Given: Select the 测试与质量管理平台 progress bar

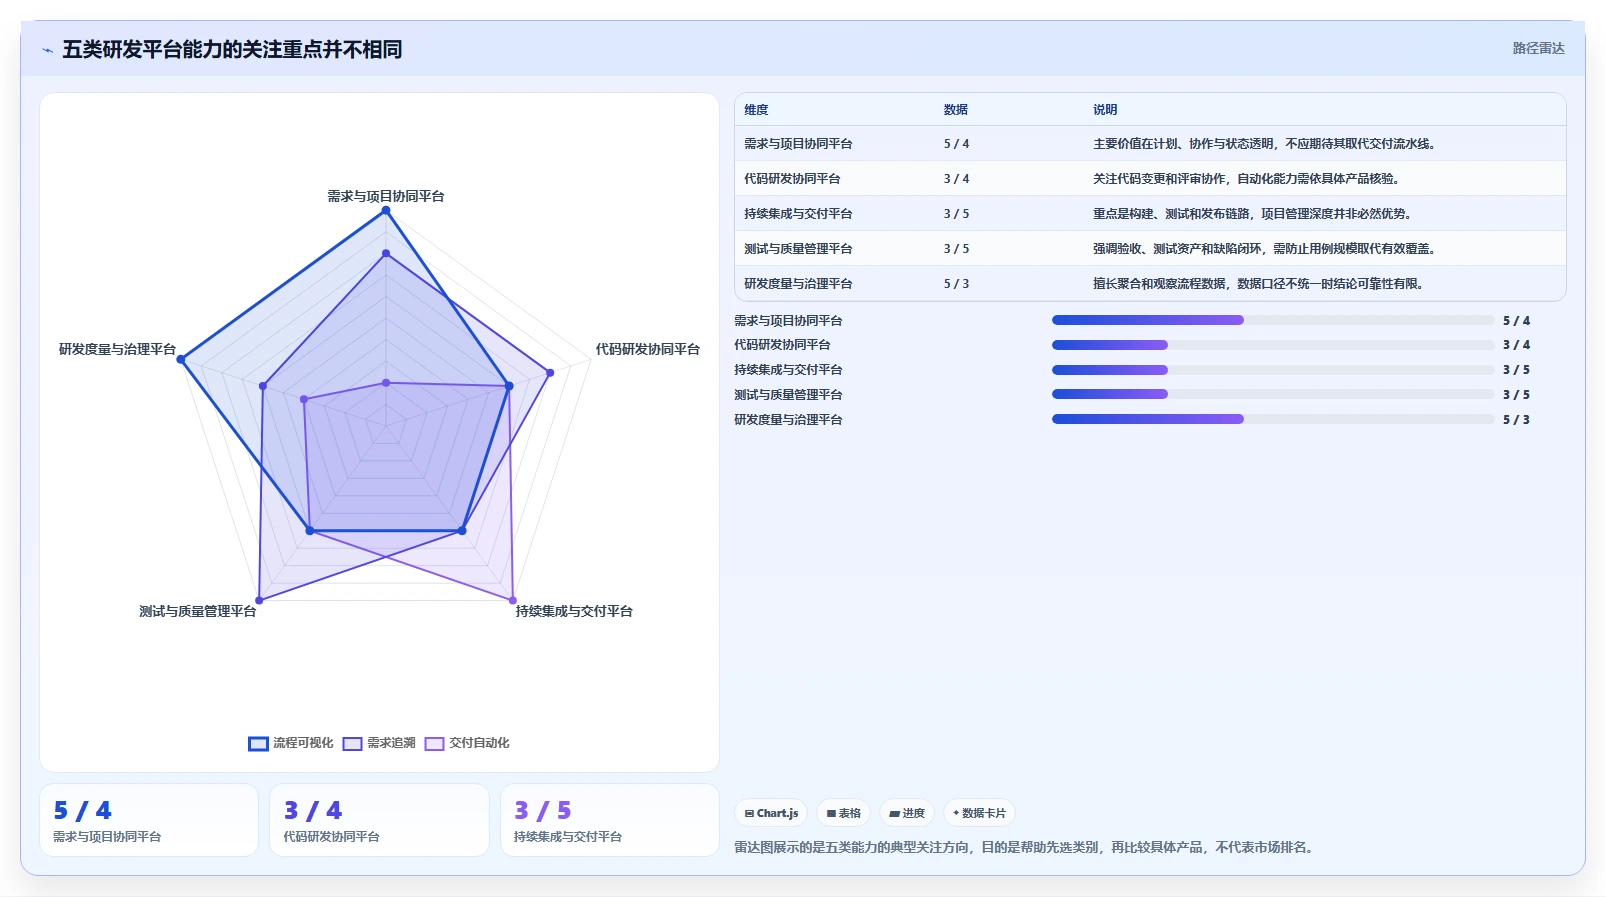Looking at the screenshot, I should click(x=1273, y=394).
